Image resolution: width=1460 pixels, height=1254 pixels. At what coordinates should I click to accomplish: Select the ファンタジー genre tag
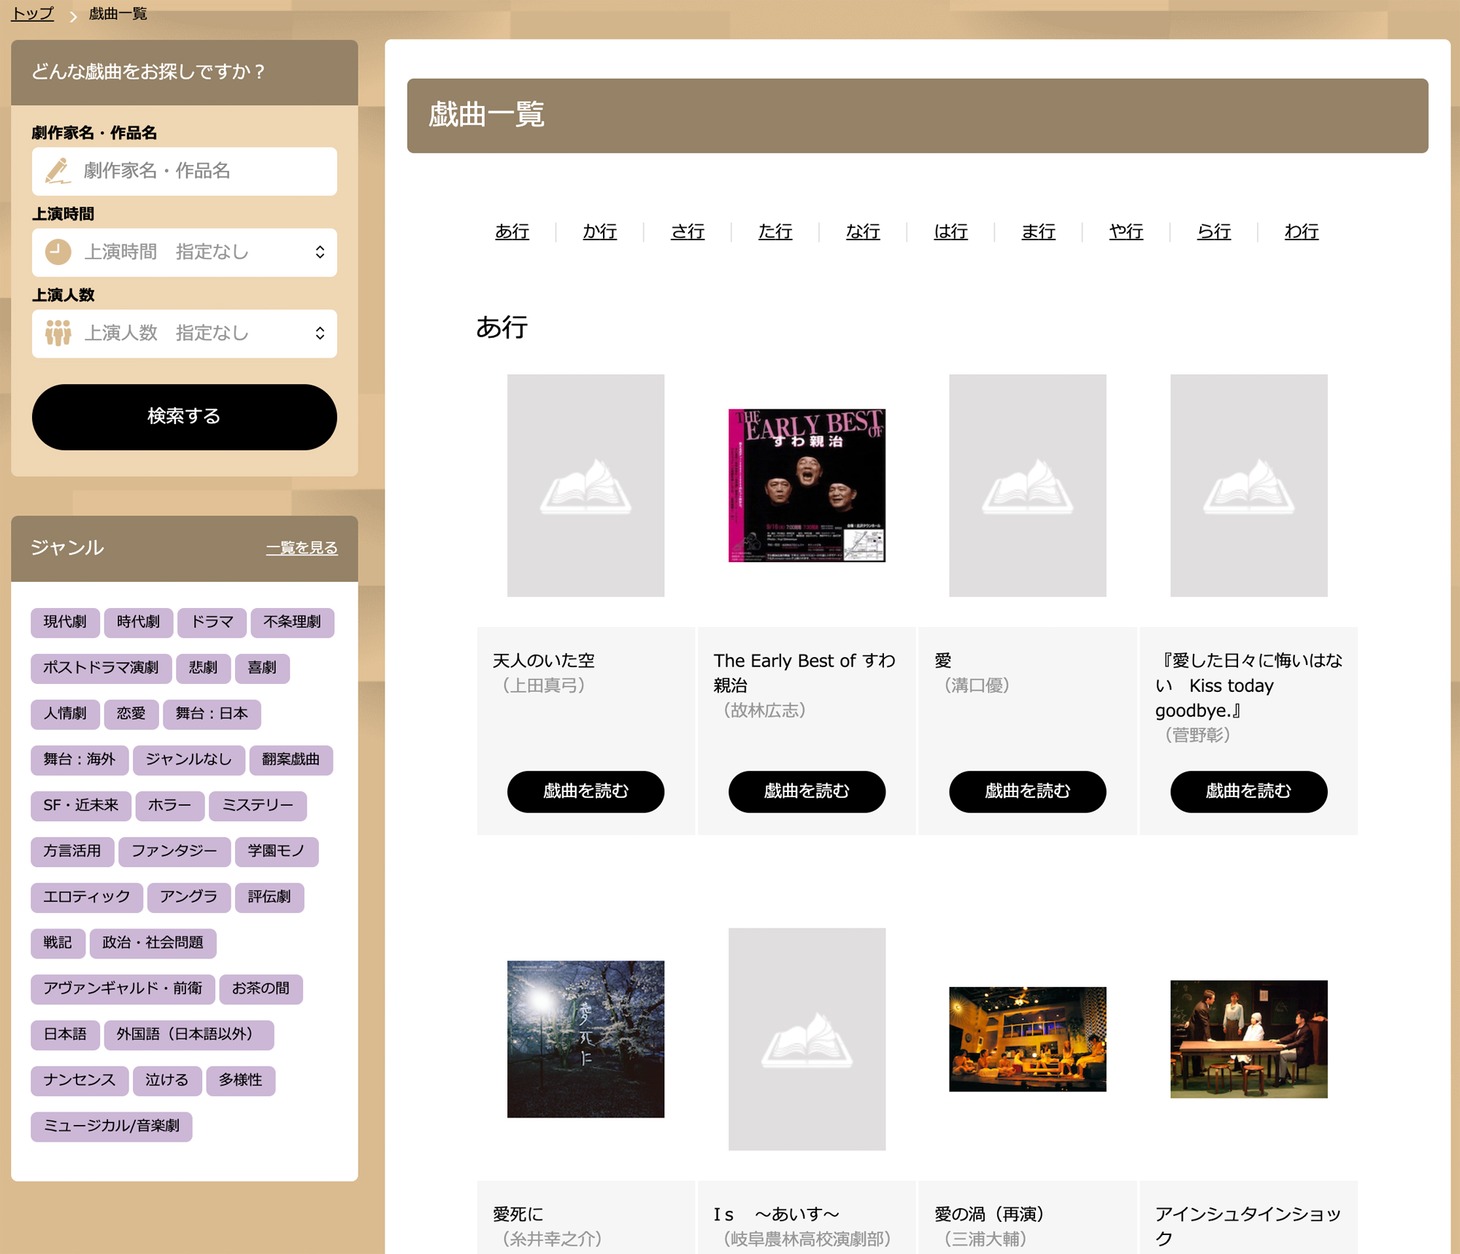click(x=174, y=852)
